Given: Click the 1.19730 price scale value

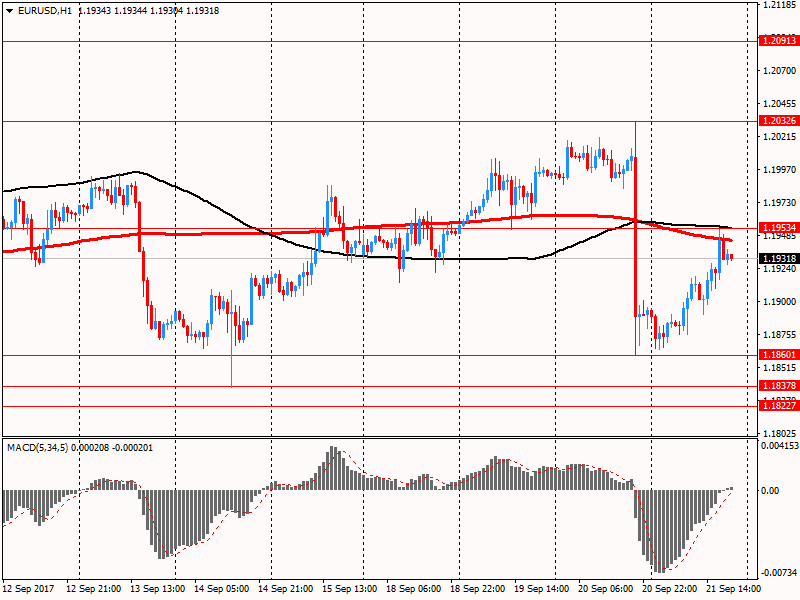Looking at the screenshot, I should (x=780, y=203).
